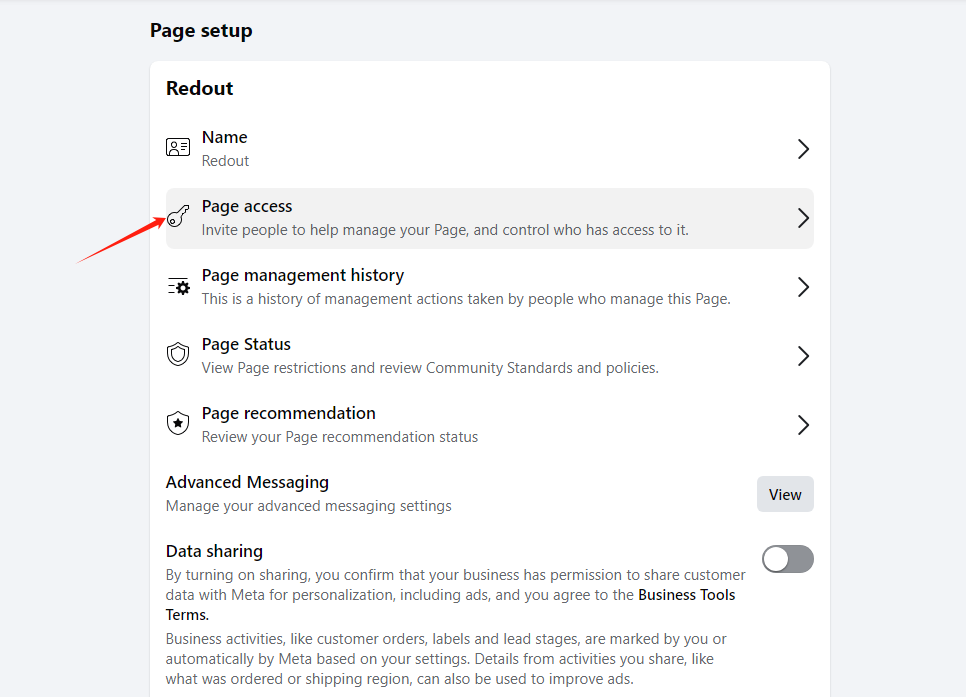Expand the Page Status chevron
Screen dimensions: 966x697
pyautogui.click(x=803, y=356)
